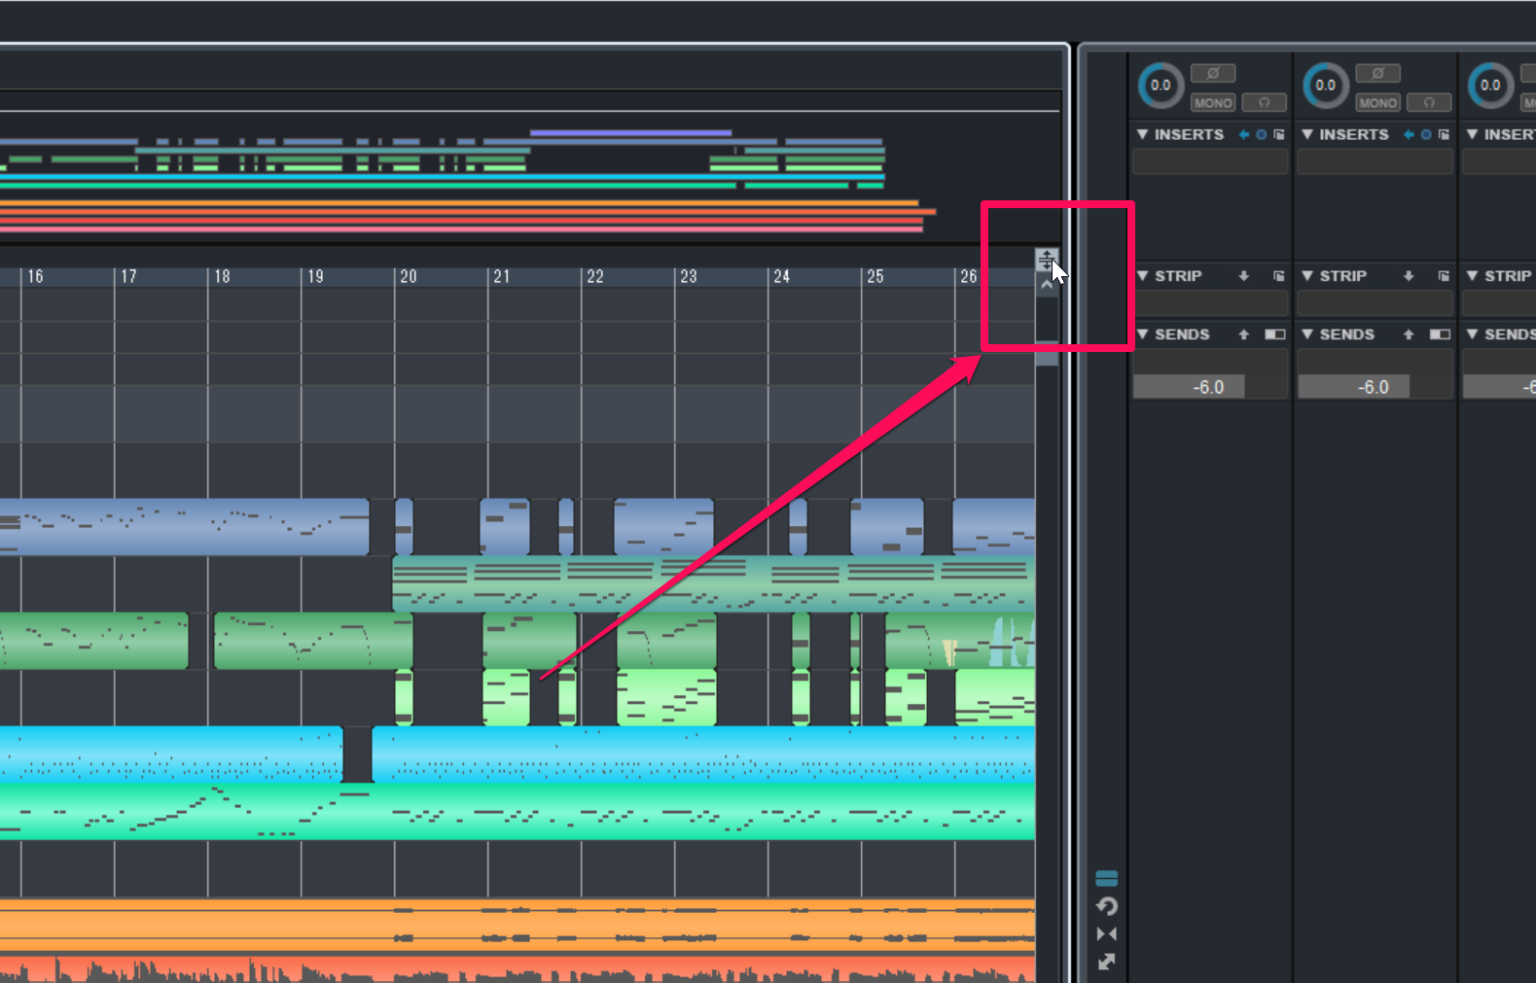Image resolution: width=1536 pixels, height=983 pixels.
Task: Click the up arrow icon in second SENDS header
Action: [1409, 334]
